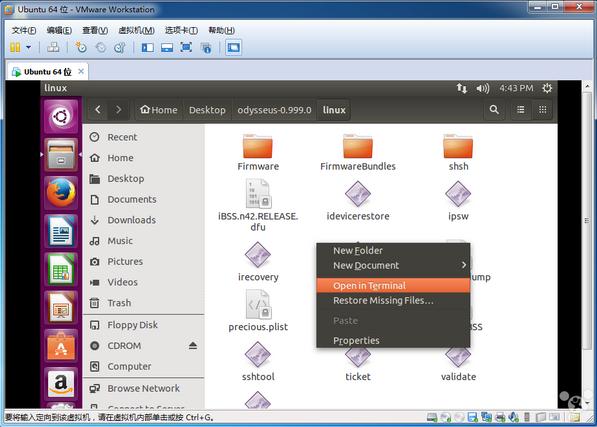The width and height of the screenshot is (597, 427).
Task: Open the network indicator in top panel
Action: click(x=461, y=88)
